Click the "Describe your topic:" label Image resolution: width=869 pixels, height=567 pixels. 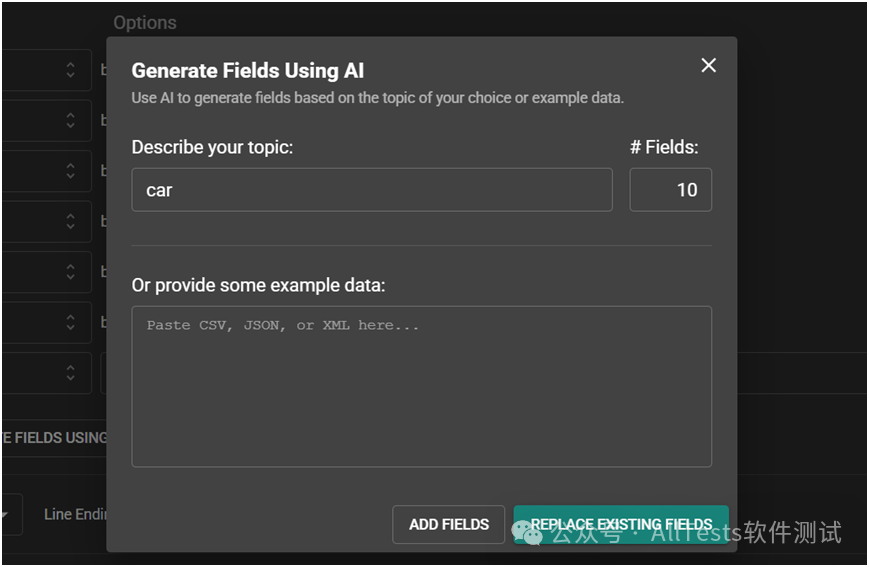tap(212, 147)
